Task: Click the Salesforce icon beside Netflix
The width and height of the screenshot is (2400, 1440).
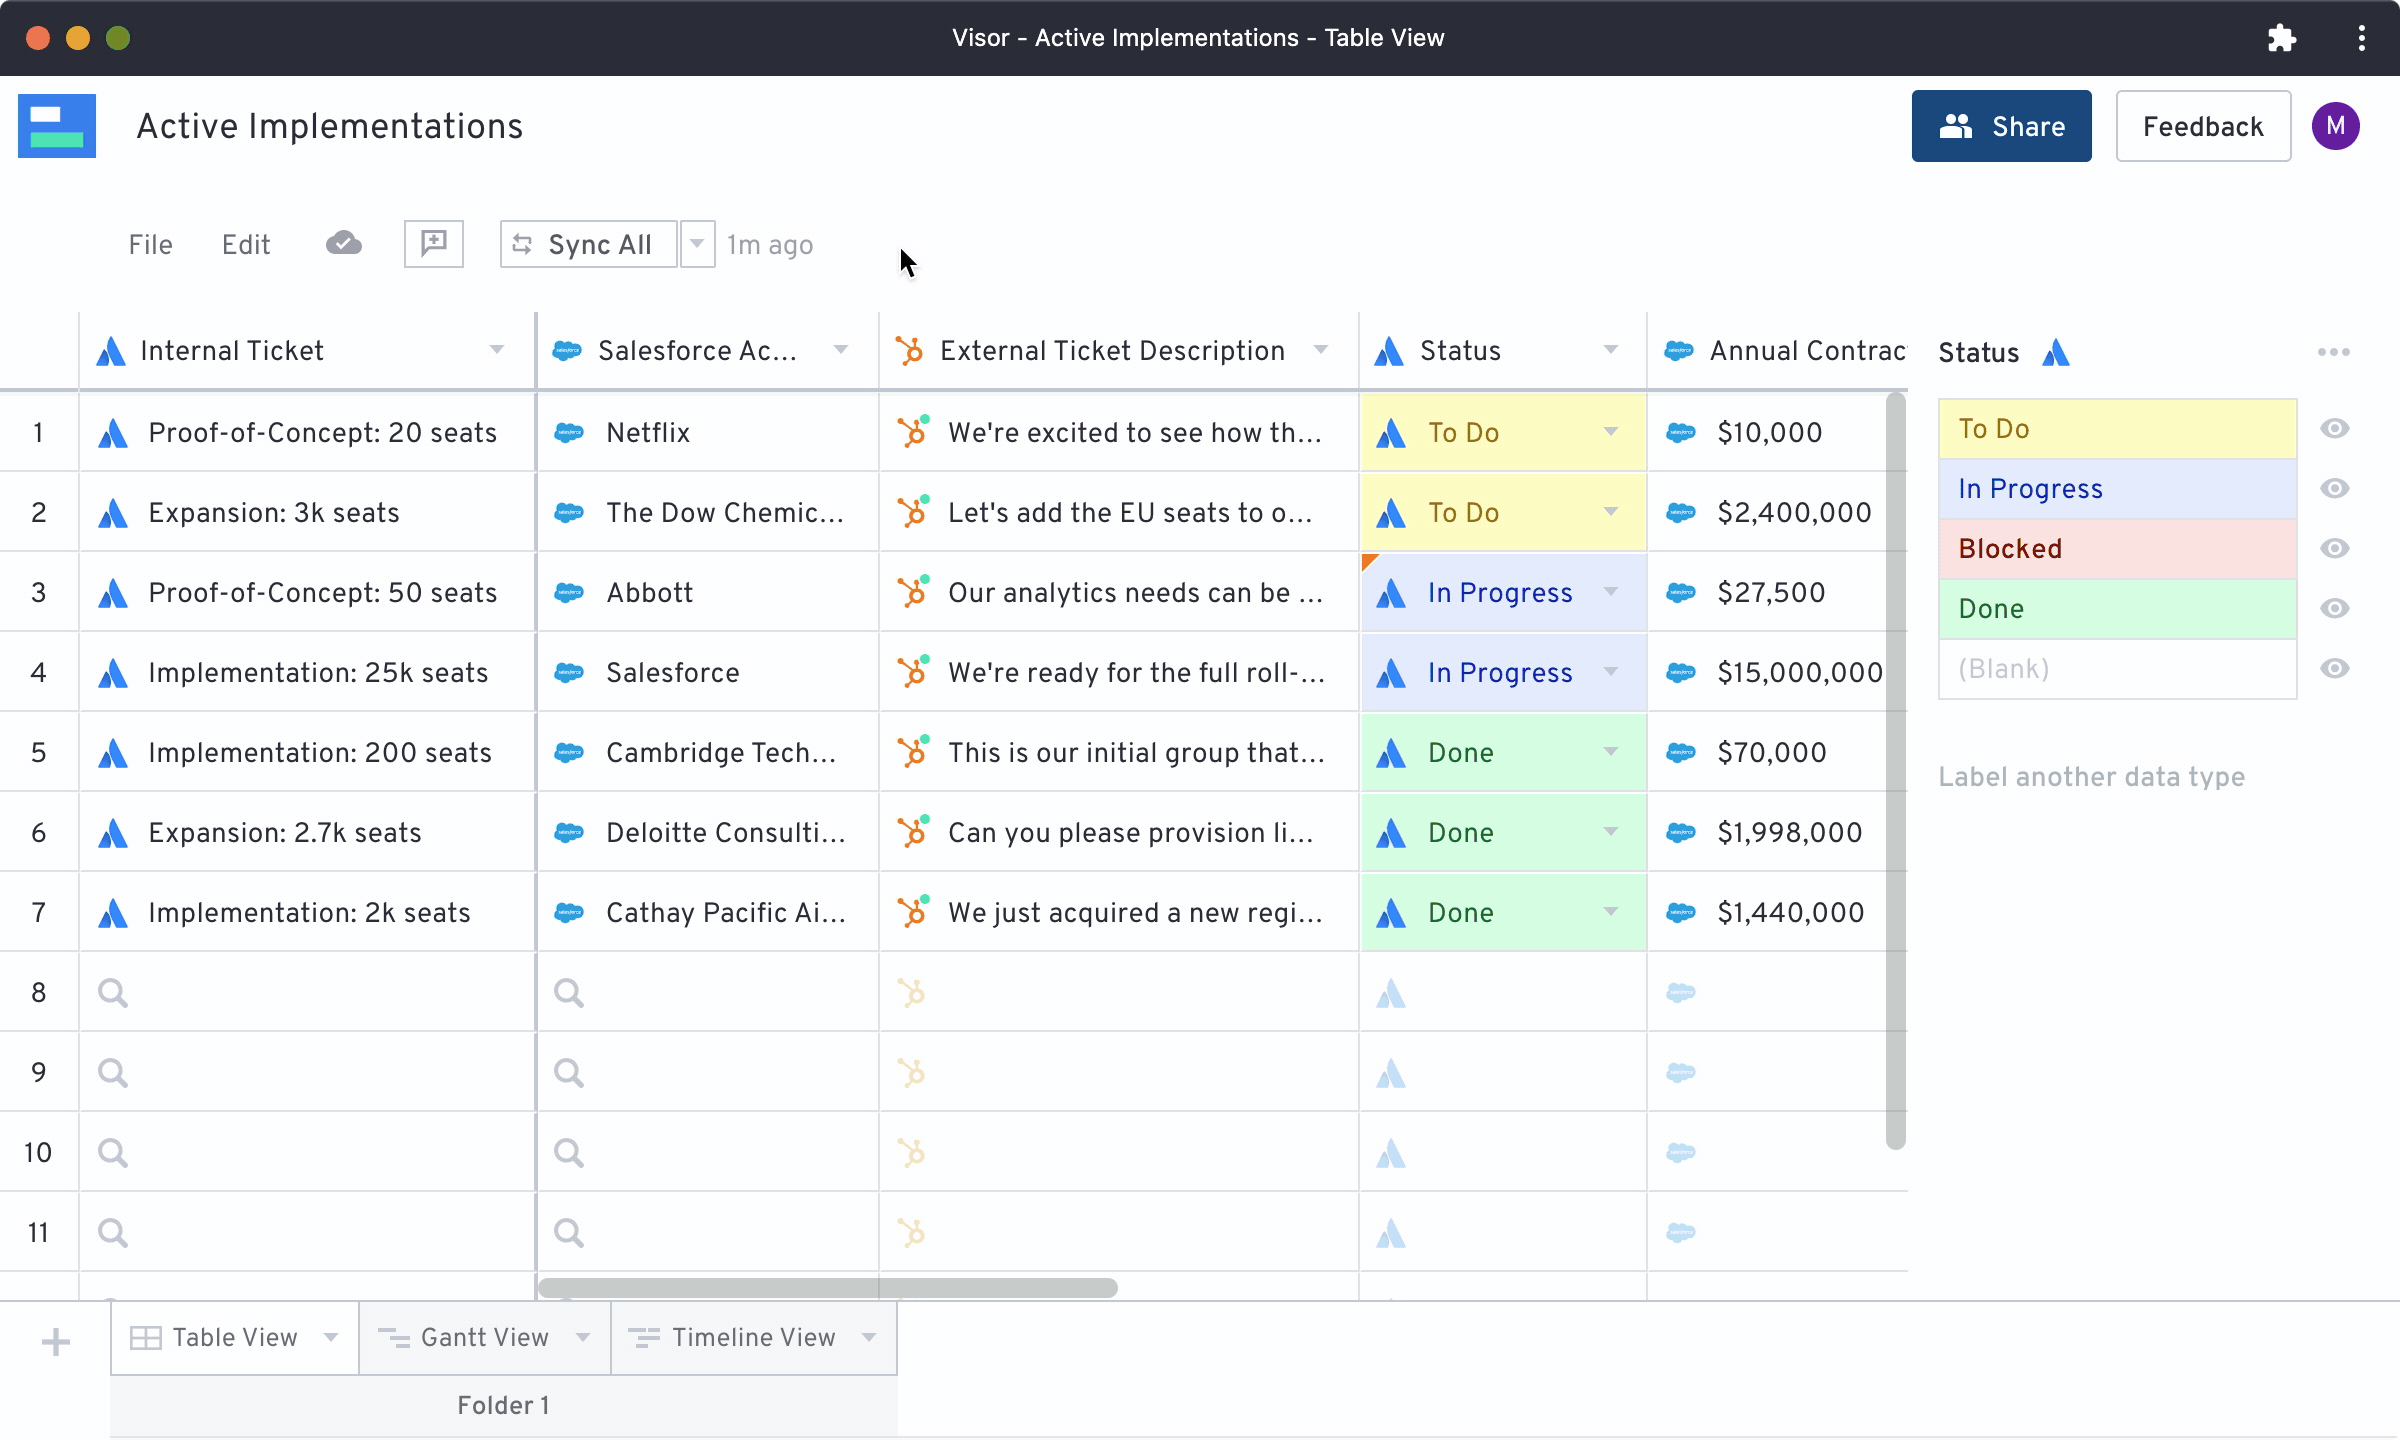Action: pos(568,432)
